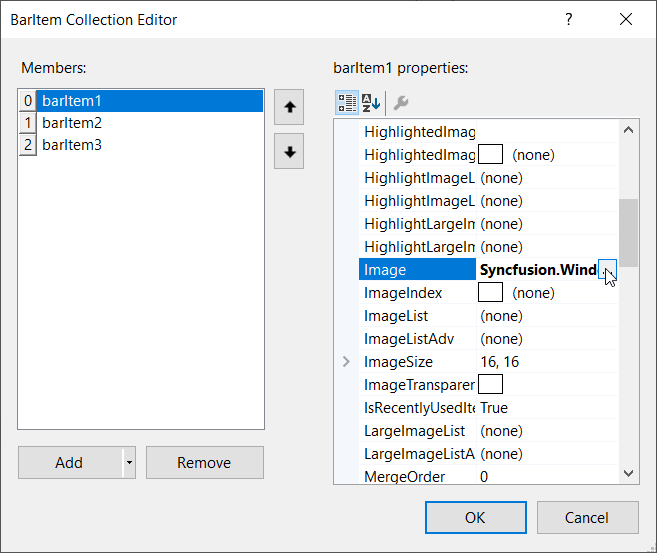Click the properties scrollbar down arrow
The height and width of the screenshot is (553, 657).
[x=628, y=474]
